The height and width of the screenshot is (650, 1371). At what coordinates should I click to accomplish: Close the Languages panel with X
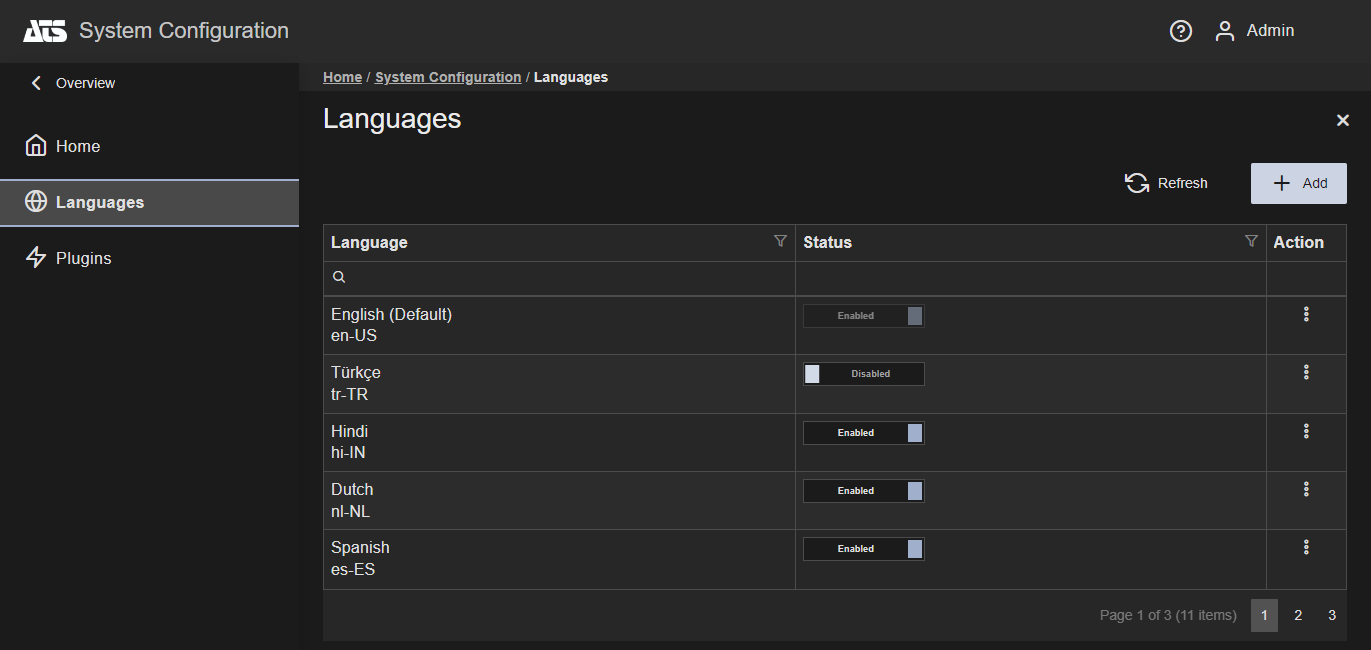[1343, 120]
